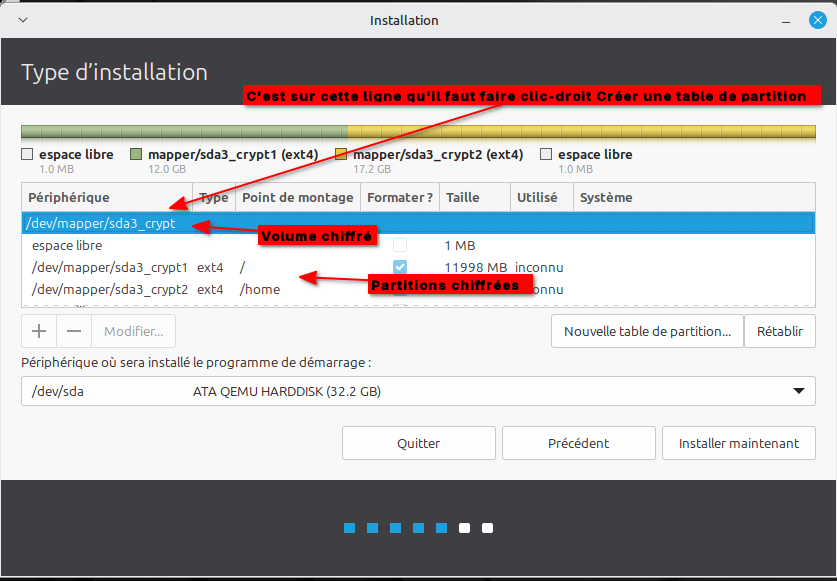Open the boot device dropdown showing /dev/sda
Image resolution: width=837 pixels, height=581 pixels.
click(x=799, y=391)
